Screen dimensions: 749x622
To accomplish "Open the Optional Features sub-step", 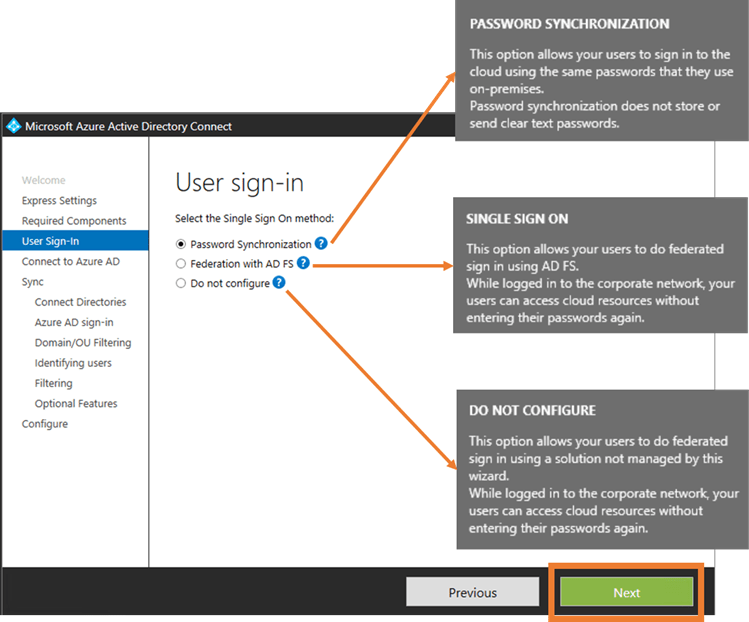I will (x=76, y=404).
